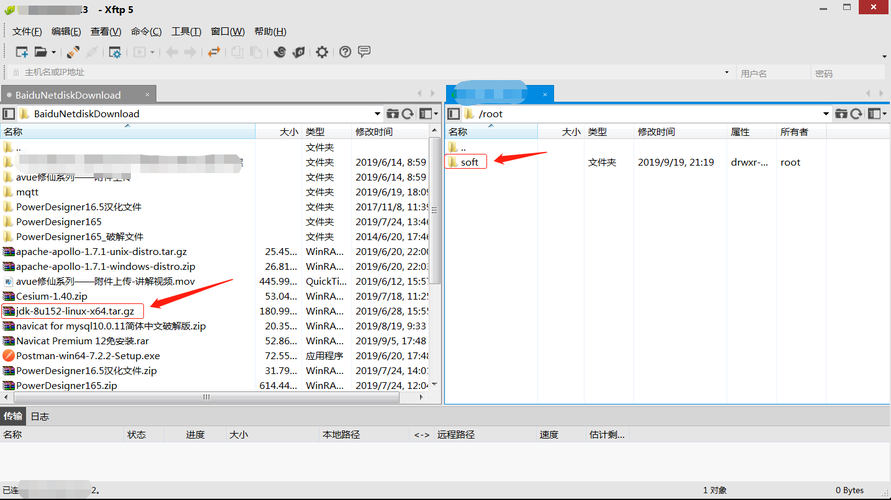Click the host name or IP address field

tap(369, 72)
